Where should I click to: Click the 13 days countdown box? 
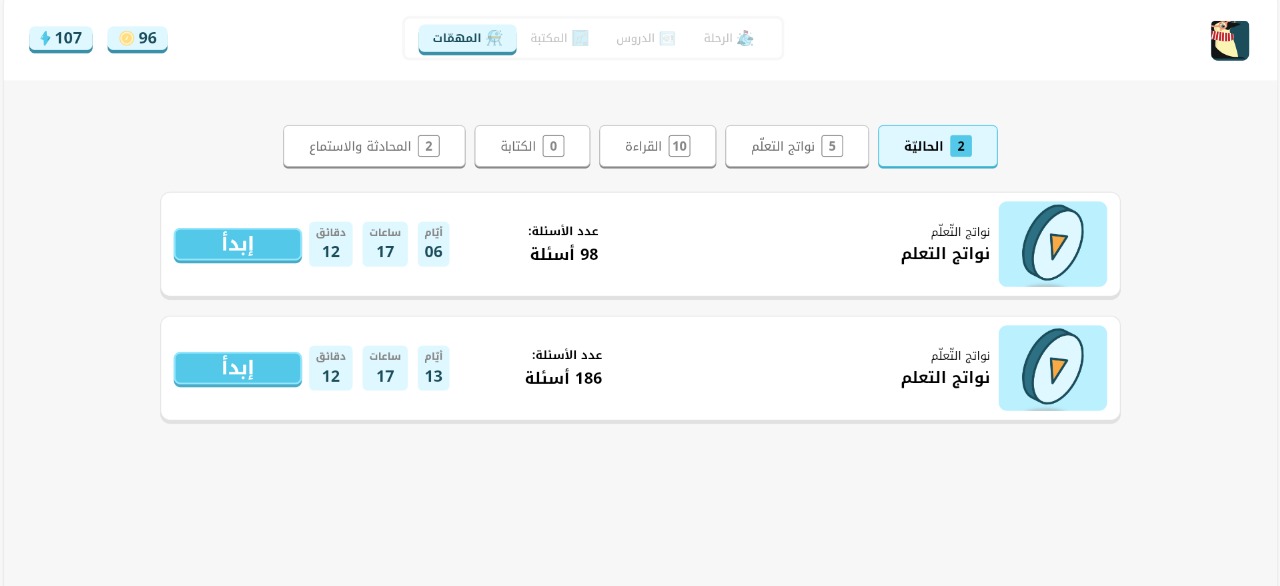[433, 368]
